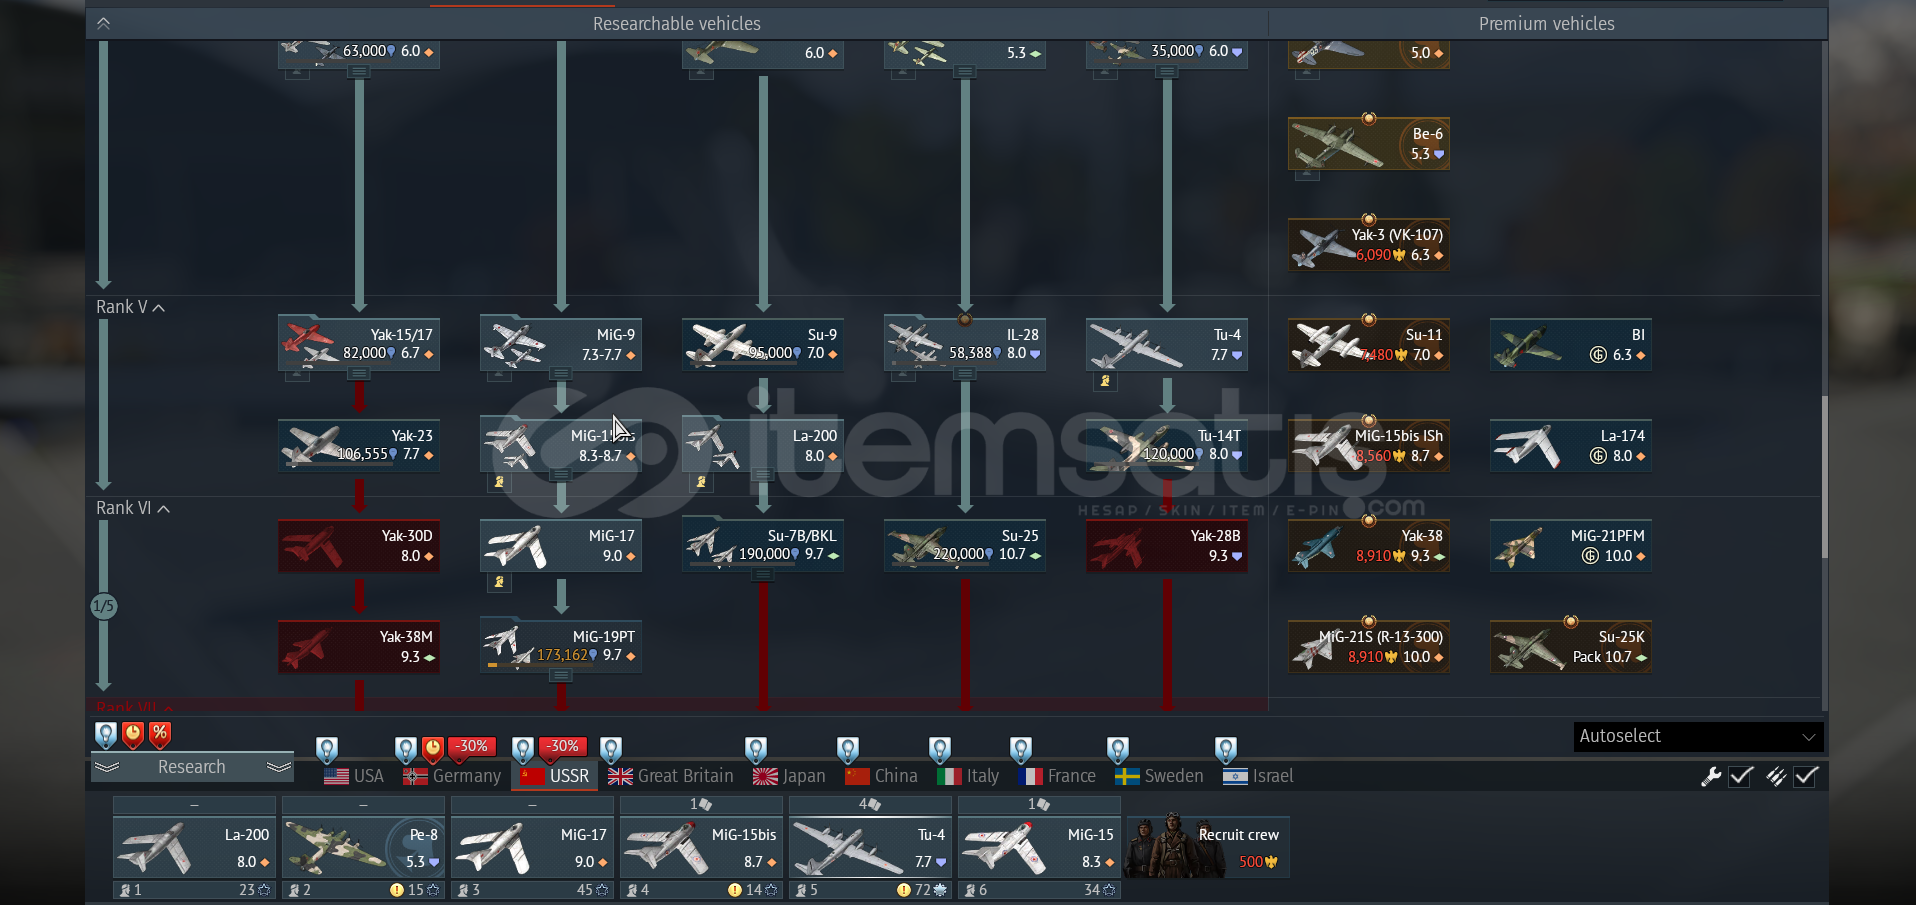Click the lightbulb marker above France

1021,749
